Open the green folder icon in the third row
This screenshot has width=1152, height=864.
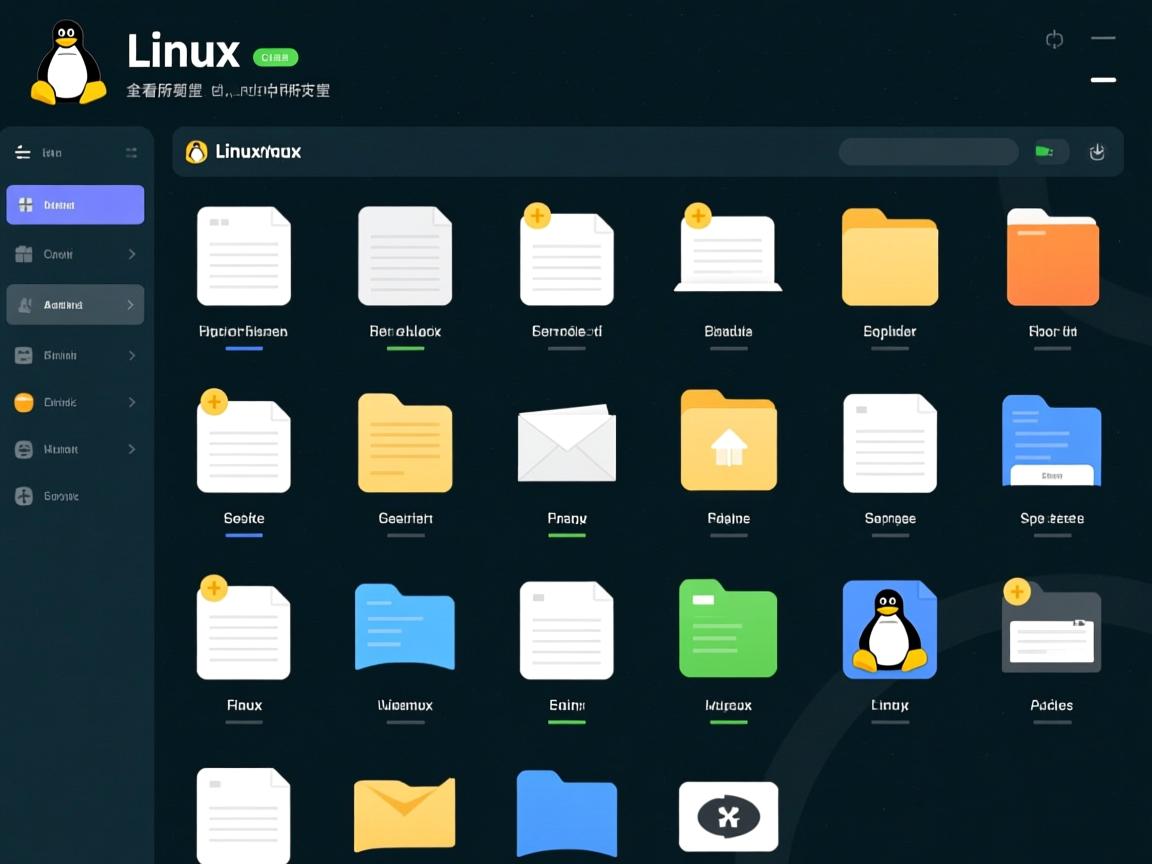(728, 629)
